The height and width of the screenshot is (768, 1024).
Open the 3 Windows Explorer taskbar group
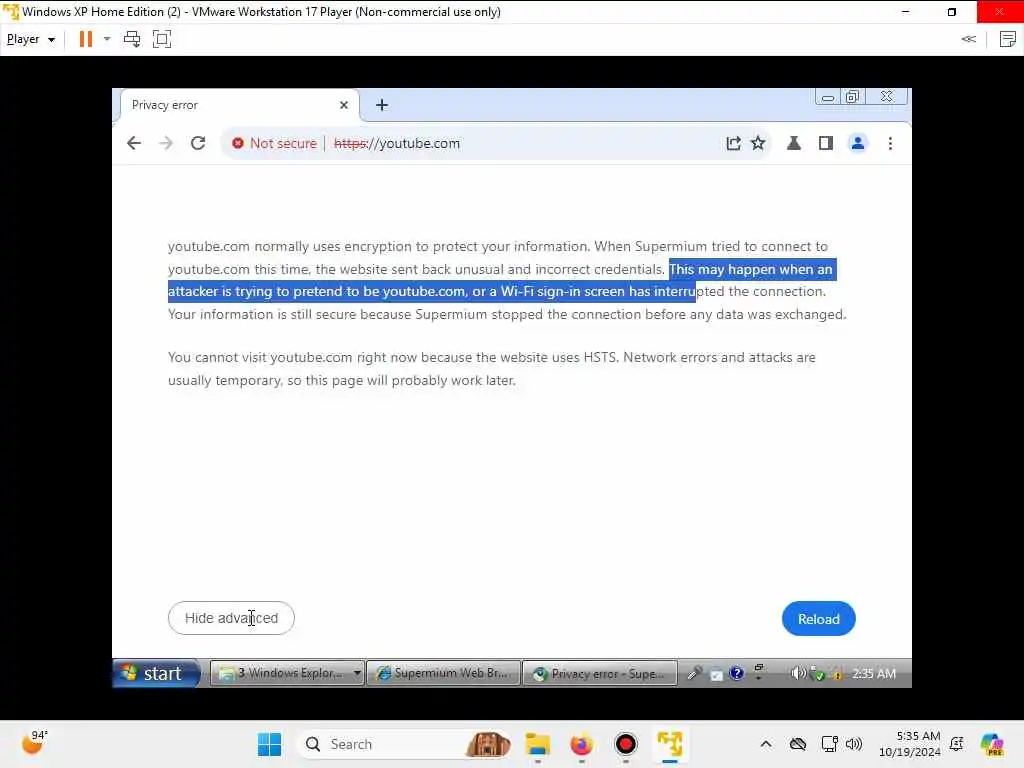tap(287, 673)
